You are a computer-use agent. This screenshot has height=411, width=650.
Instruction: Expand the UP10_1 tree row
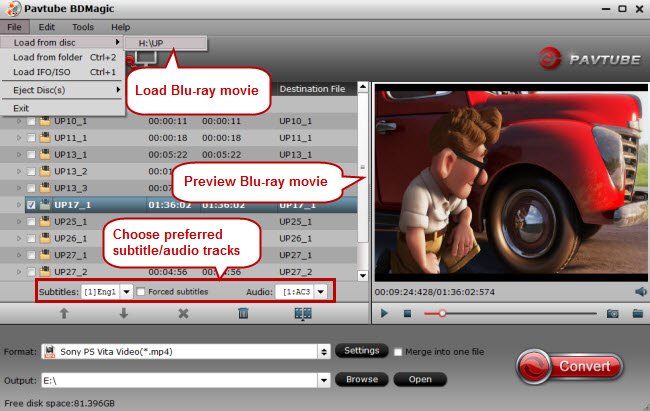point(19,122)
